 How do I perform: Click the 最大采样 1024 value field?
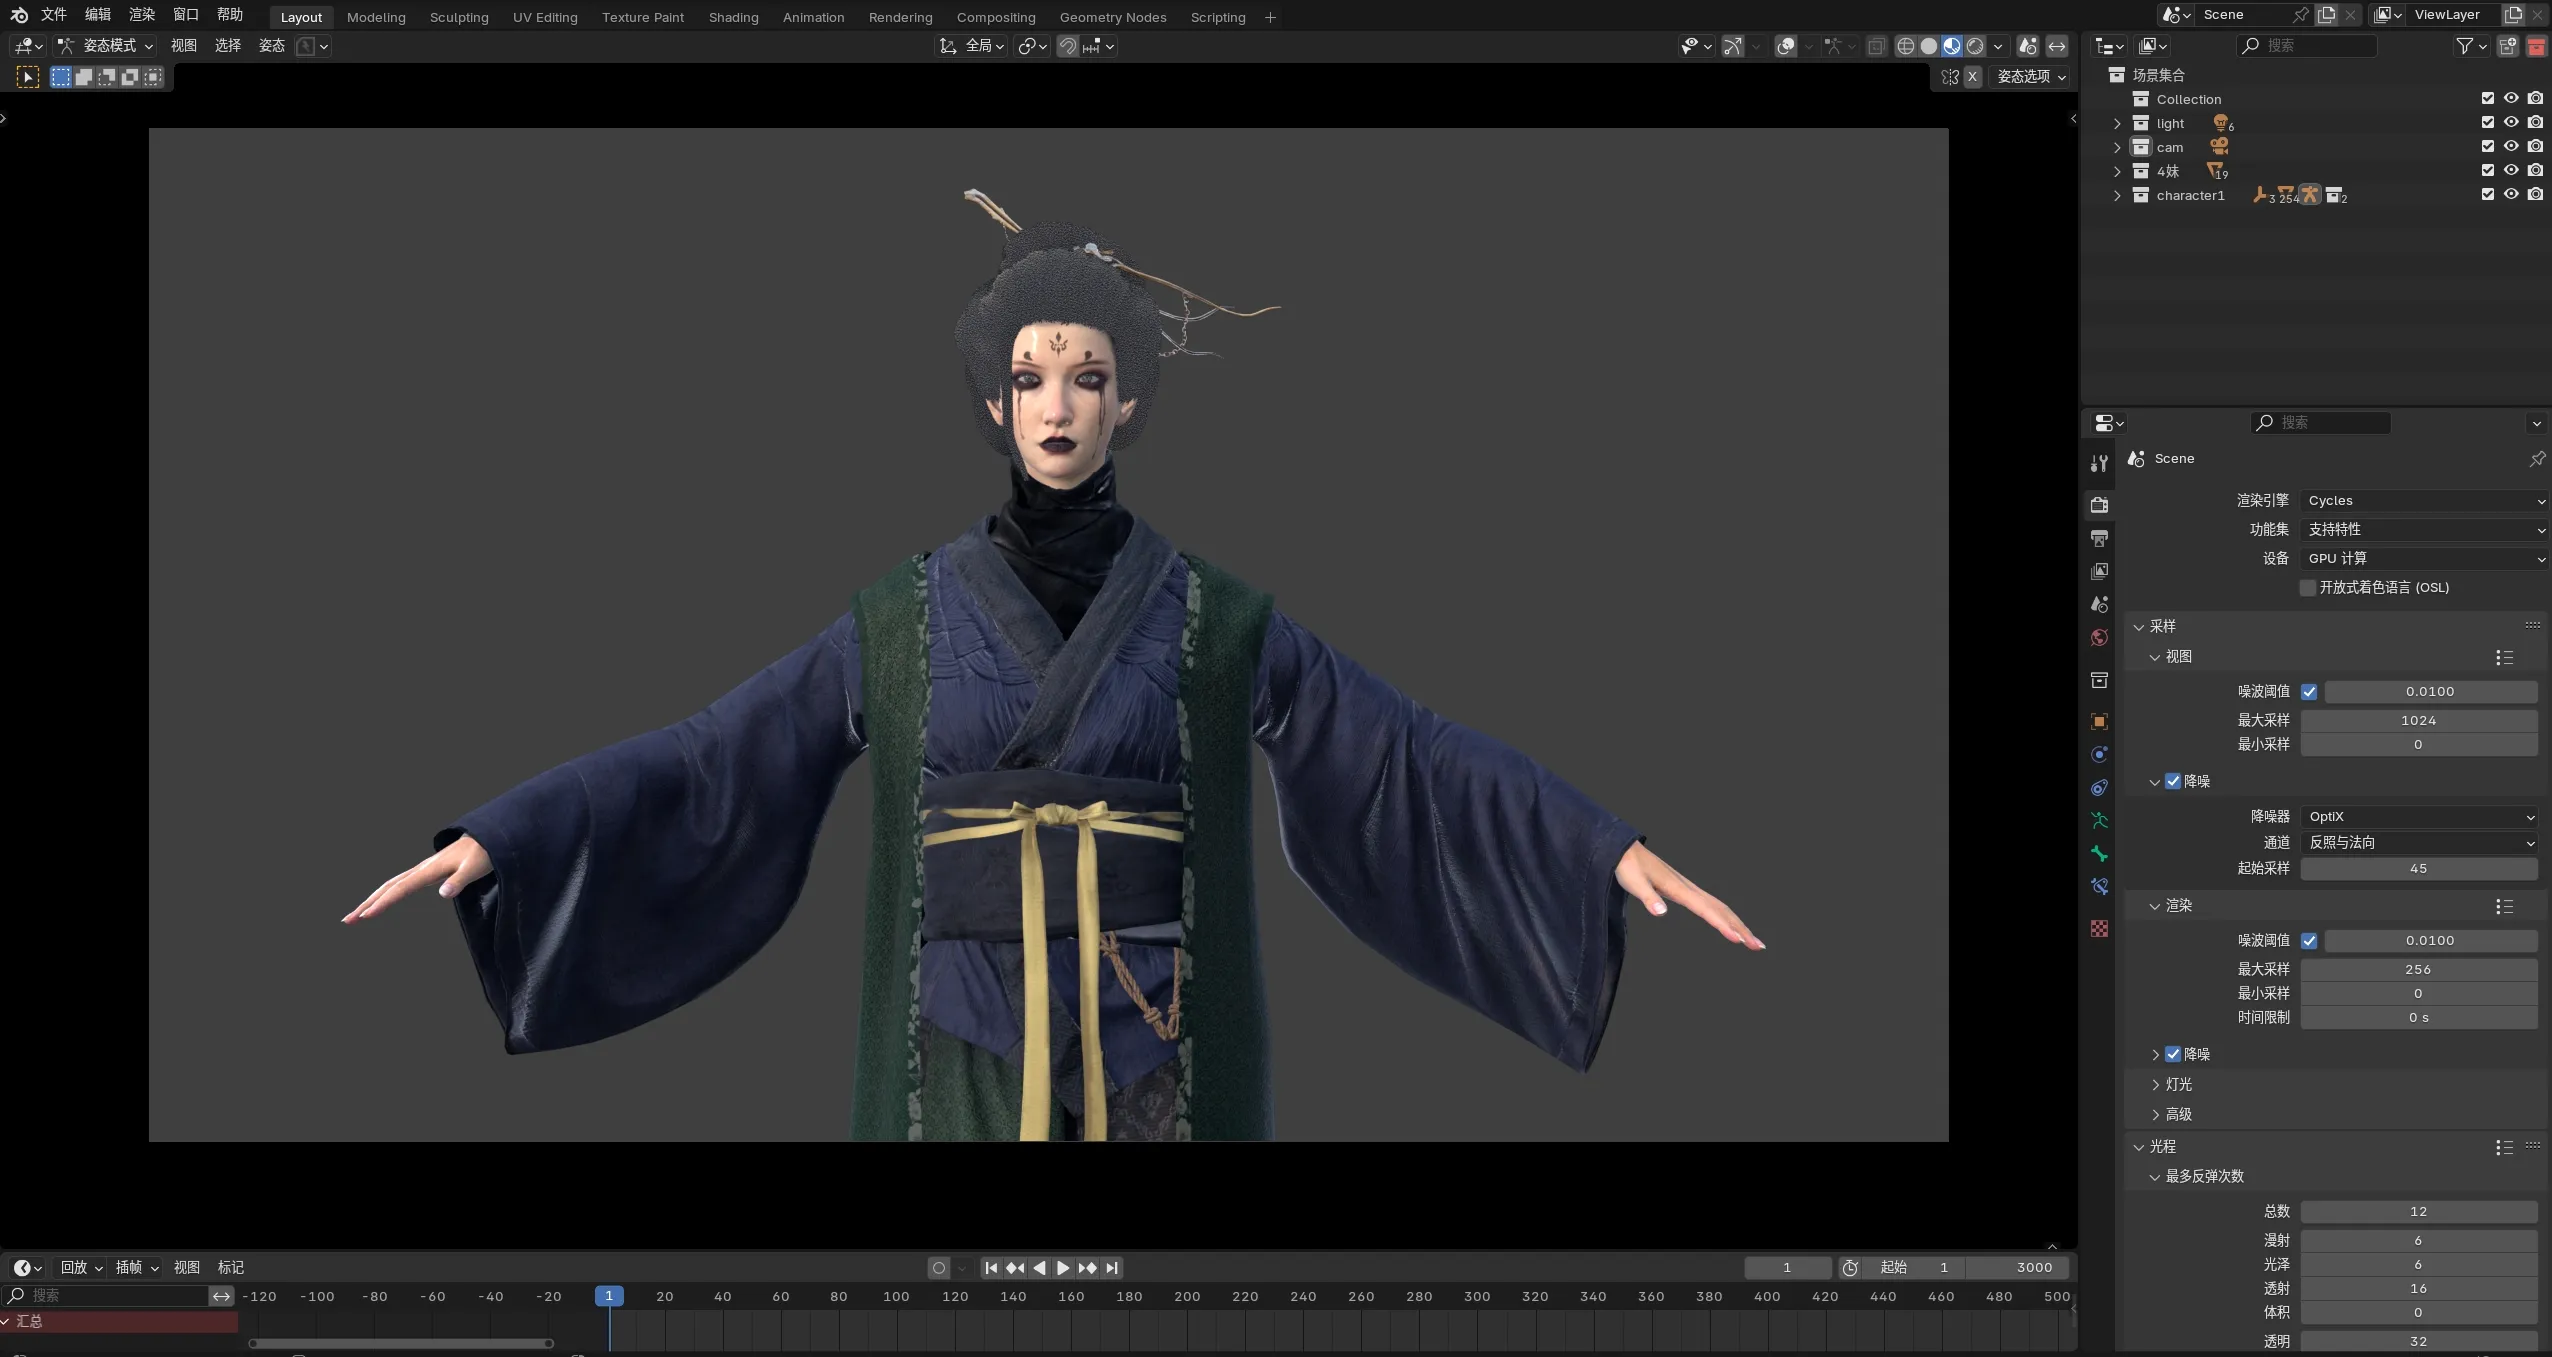[2419, 721]
